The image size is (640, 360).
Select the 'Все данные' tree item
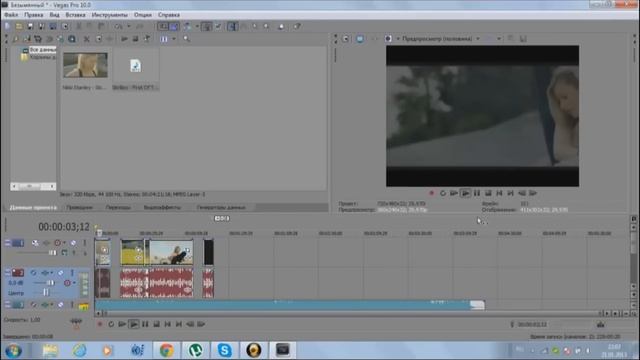tap(42, 50)
